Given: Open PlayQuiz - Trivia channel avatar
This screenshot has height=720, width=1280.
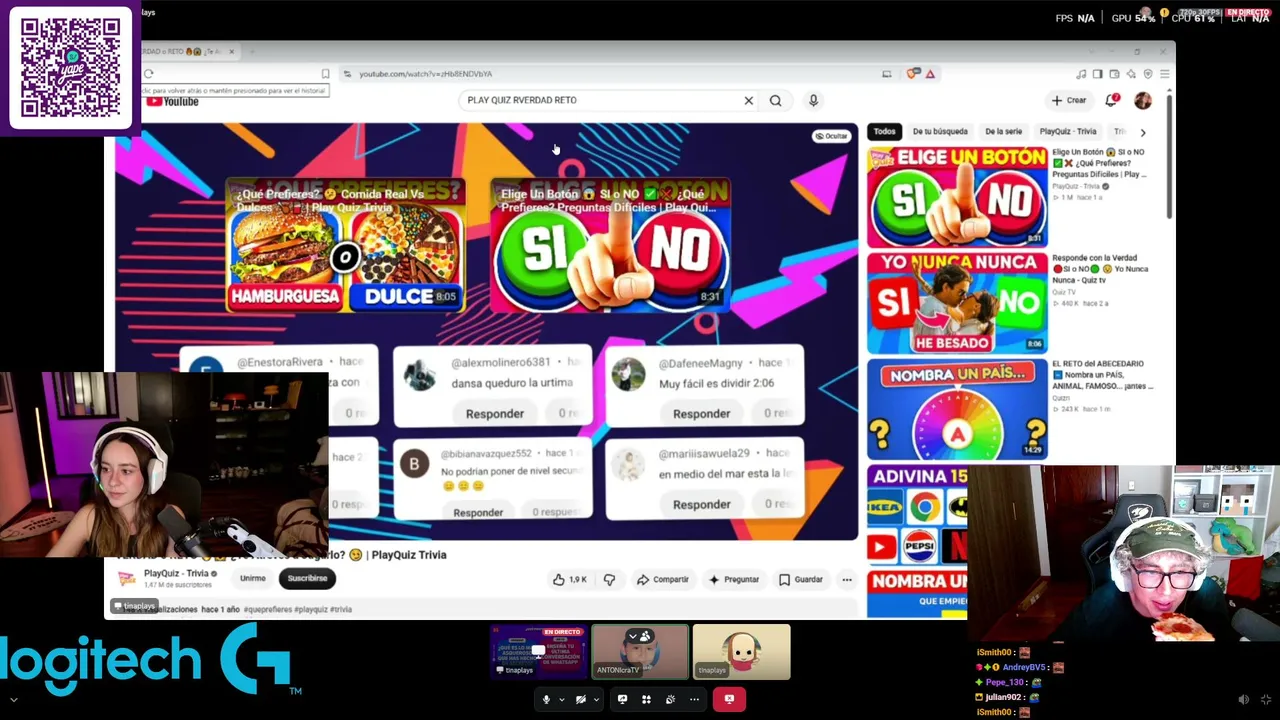Looking at the screenshot, I should (x=126, y=578).
